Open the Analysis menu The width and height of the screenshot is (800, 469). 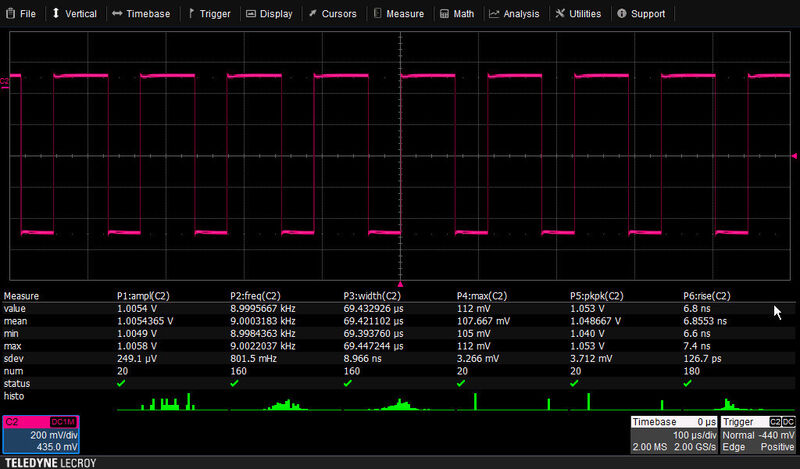[514, 14]
